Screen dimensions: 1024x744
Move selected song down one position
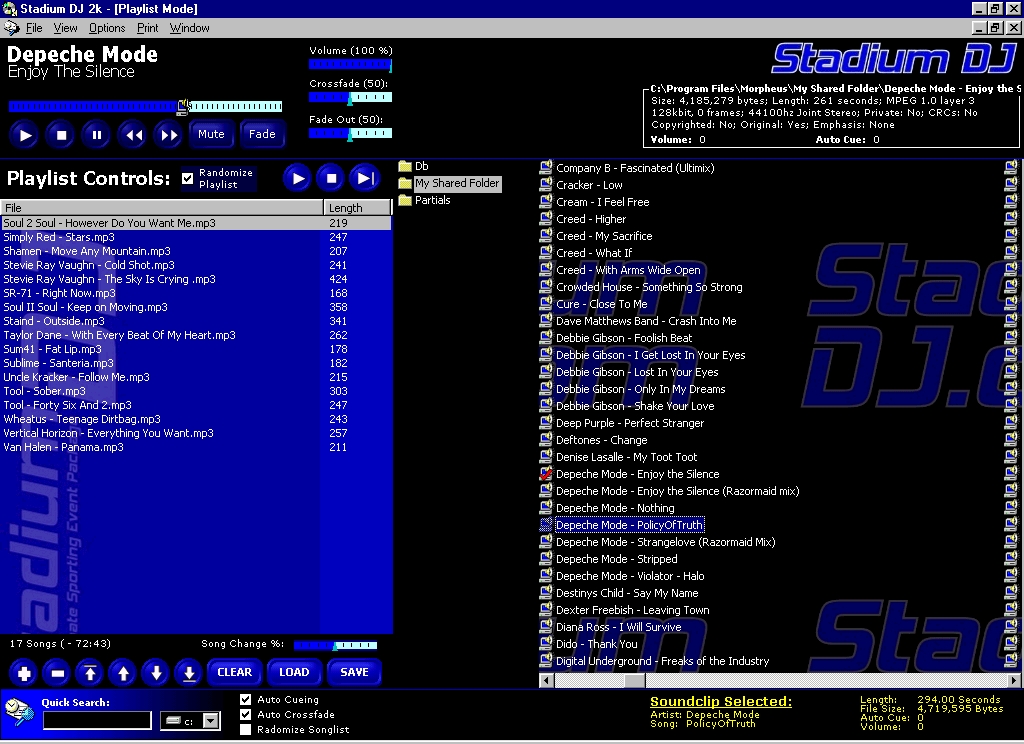(x=155, y=672)
